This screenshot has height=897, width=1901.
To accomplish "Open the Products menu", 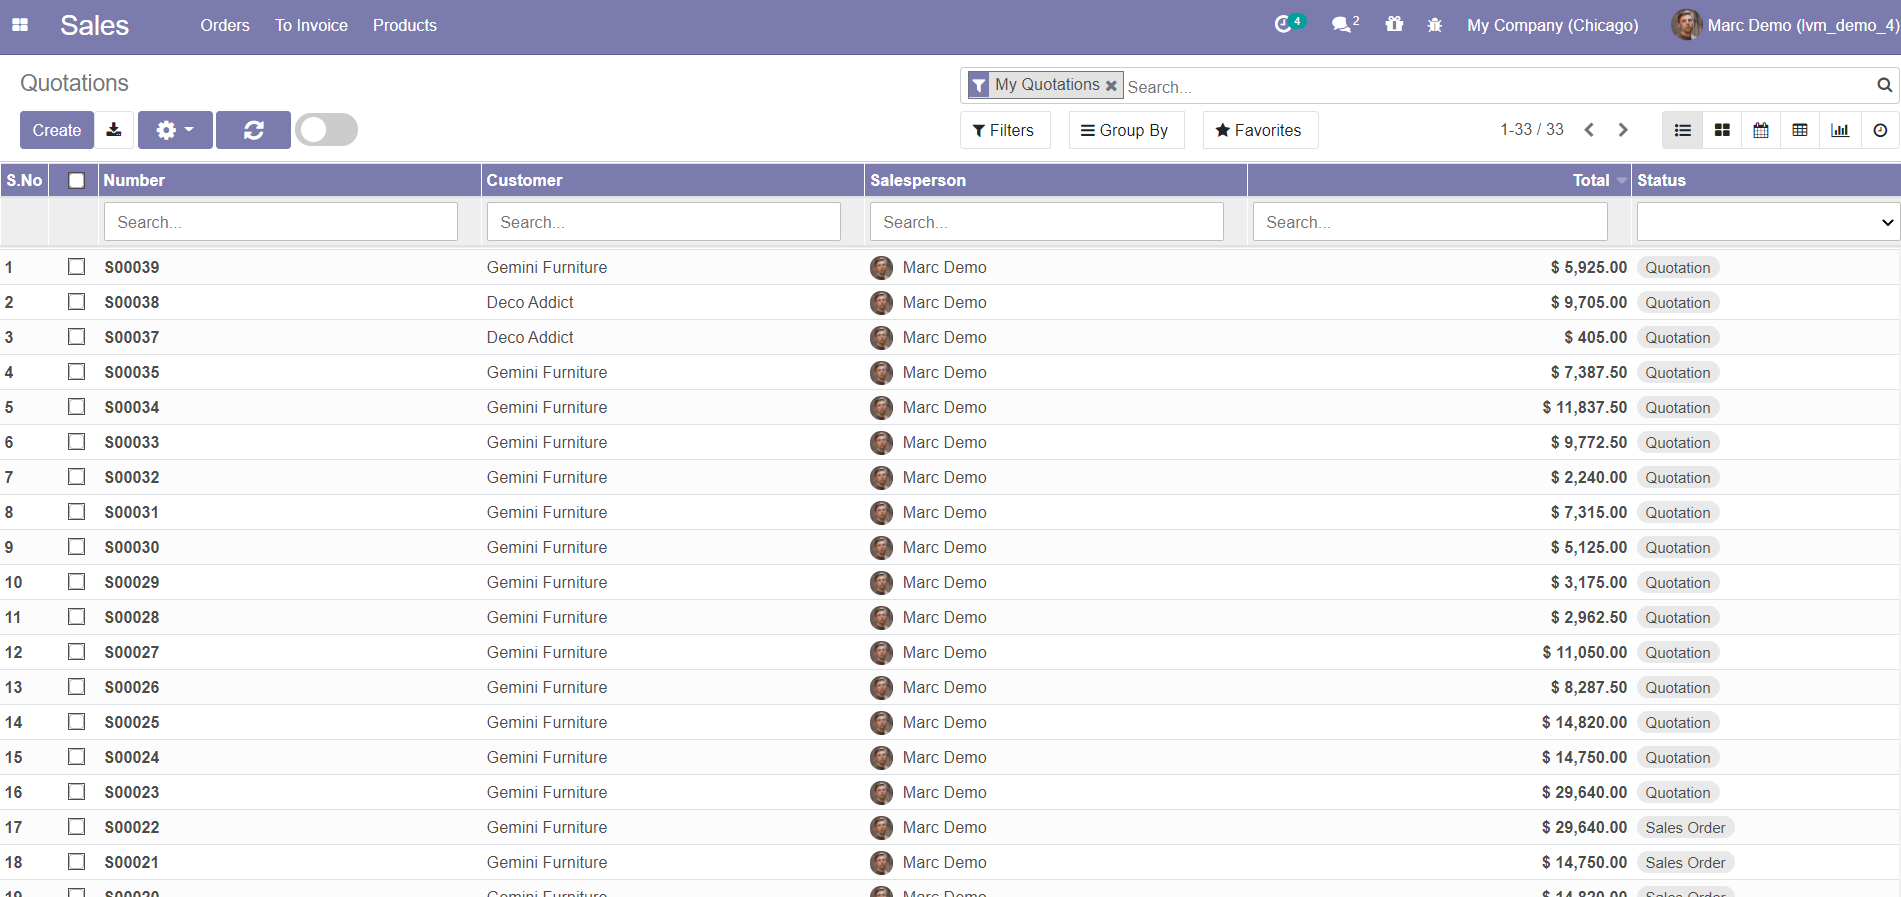I will click(x=404, y=25).
